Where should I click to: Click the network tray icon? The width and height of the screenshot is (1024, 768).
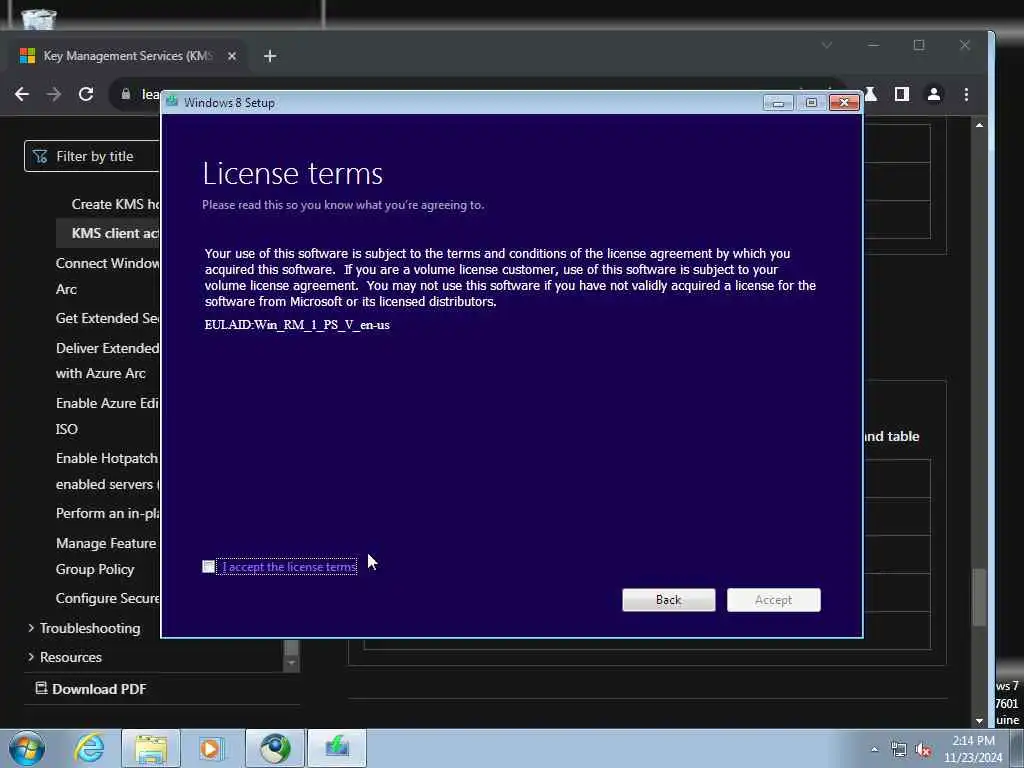coord(899,750)
